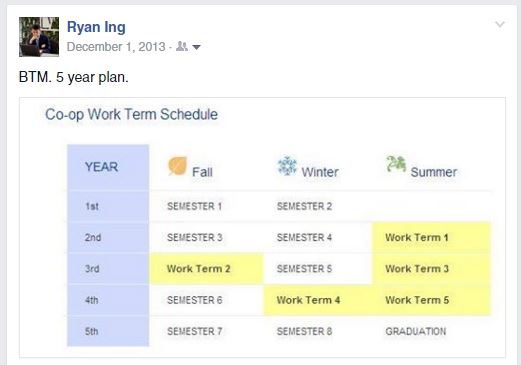The width and height of the screenshot is (521, 365).
Task: Click the Fall leaf icon
Action: click(177, 165)
